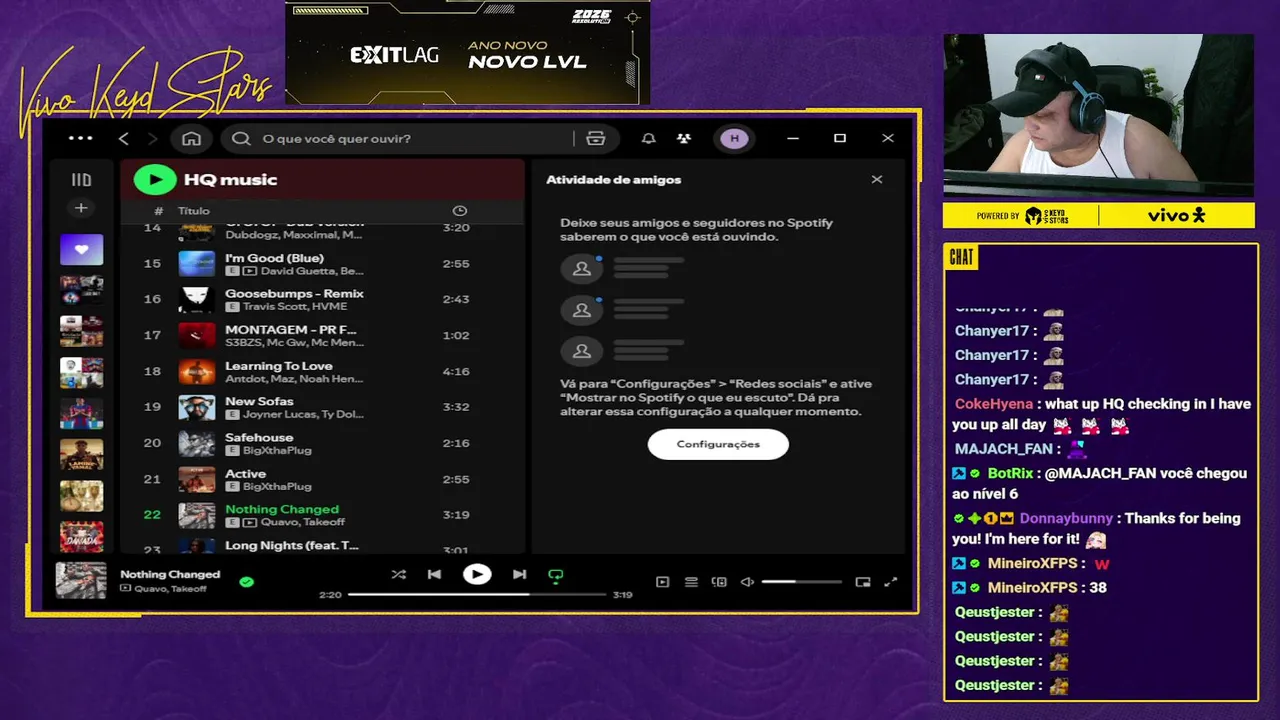The image size is (1280, 720).
Task: Open Liked Songs heart tile
Action: point(81,249)
